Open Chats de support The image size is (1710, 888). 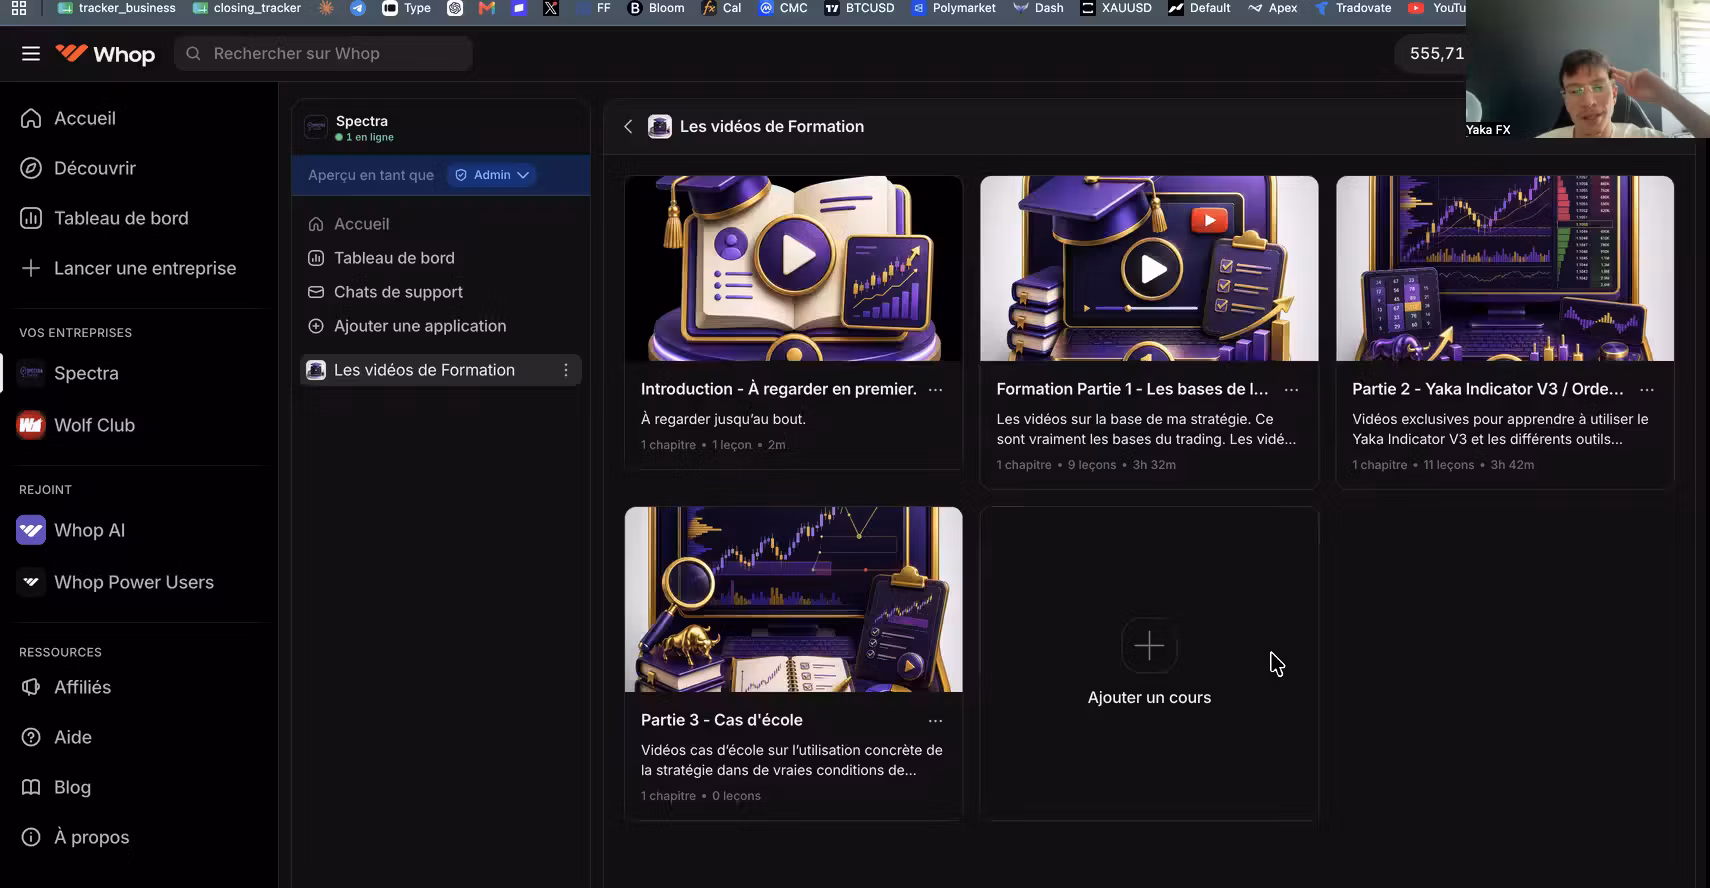point(385,292)
